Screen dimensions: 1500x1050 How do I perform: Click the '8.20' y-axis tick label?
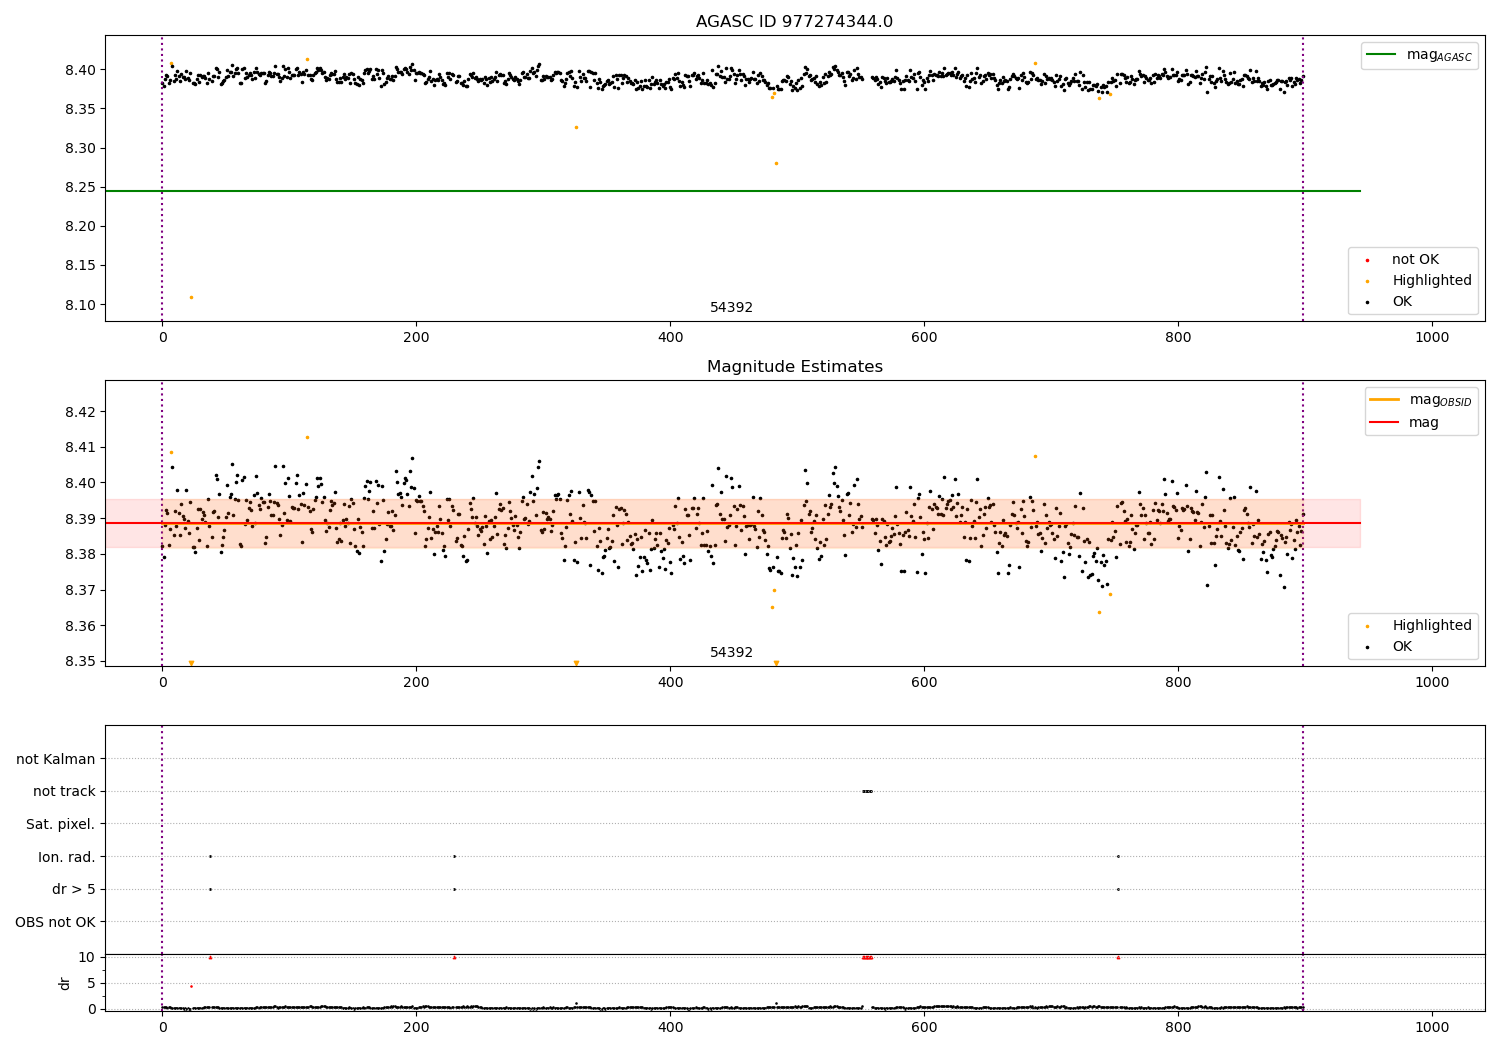[x=80, y=226]
